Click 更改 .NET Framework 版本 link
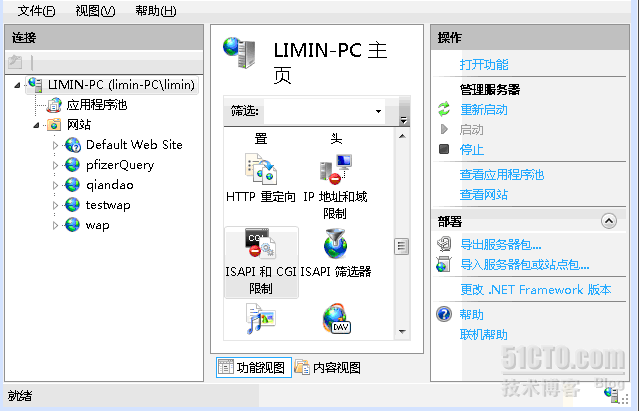 tap(536, 290)
